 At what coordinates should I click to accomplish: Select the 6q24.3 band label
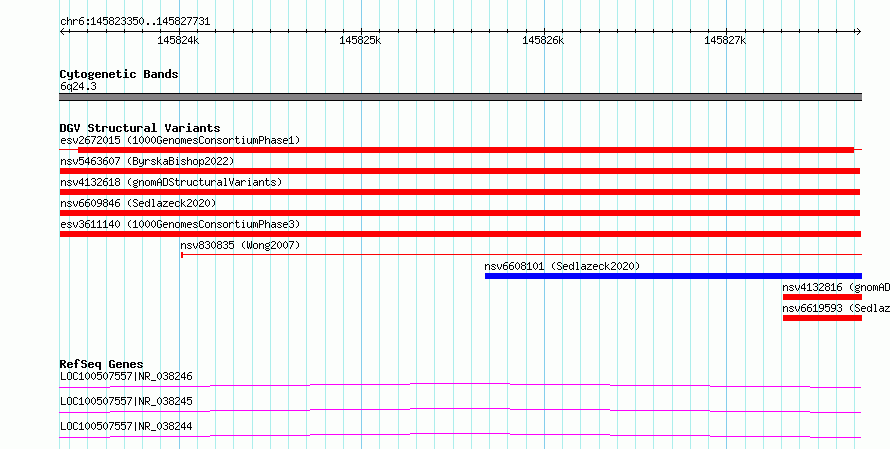[x=78, y=86]
